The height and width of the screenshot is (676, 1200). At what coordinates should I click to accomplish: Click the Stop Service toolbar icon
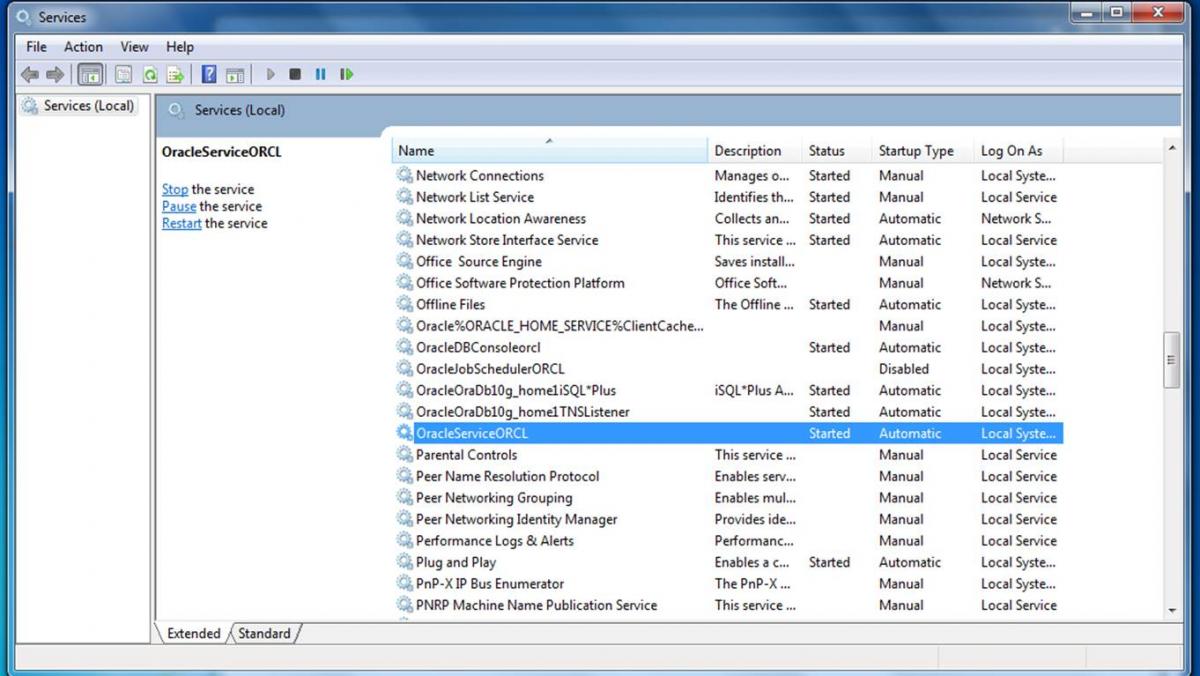point(295,74)
